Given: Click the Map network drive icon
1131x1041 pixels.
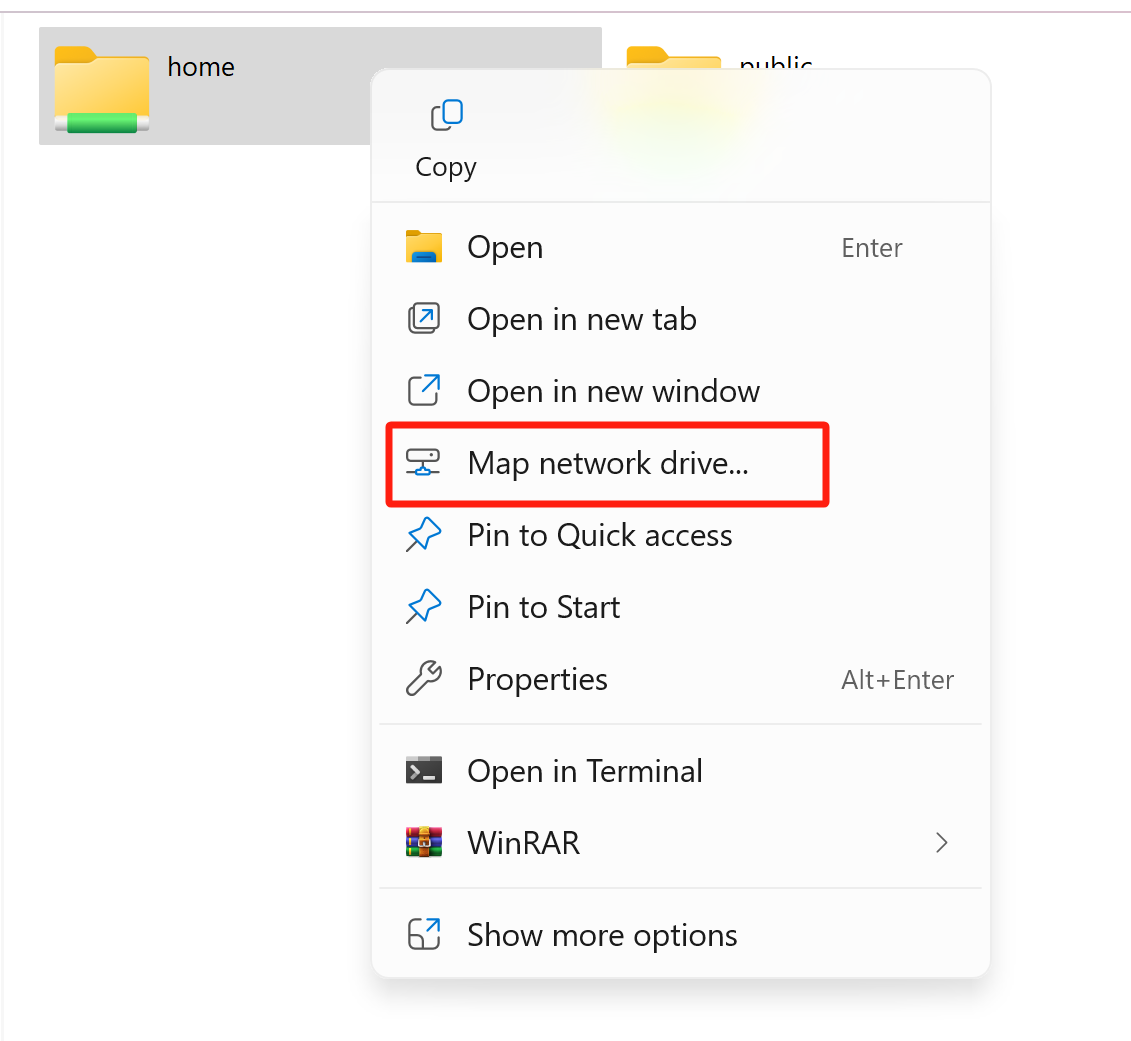Looking at the screenshot, I should 424,463.
